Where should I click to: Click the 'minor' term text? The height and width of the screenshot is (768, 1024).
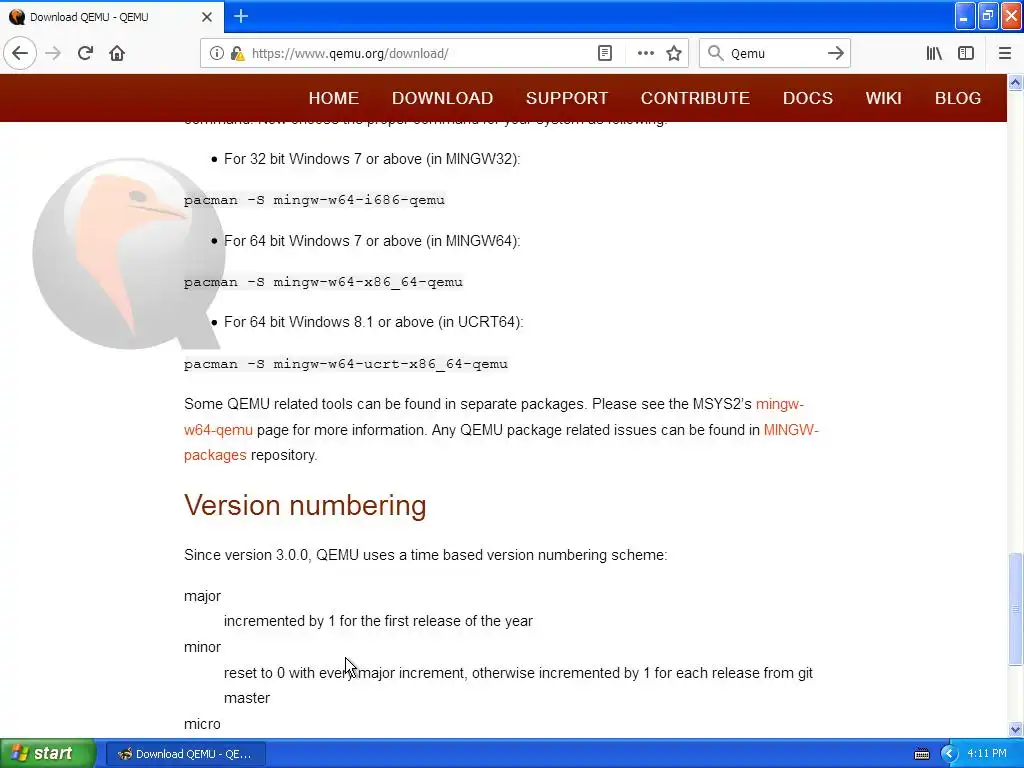click(202, 647)
